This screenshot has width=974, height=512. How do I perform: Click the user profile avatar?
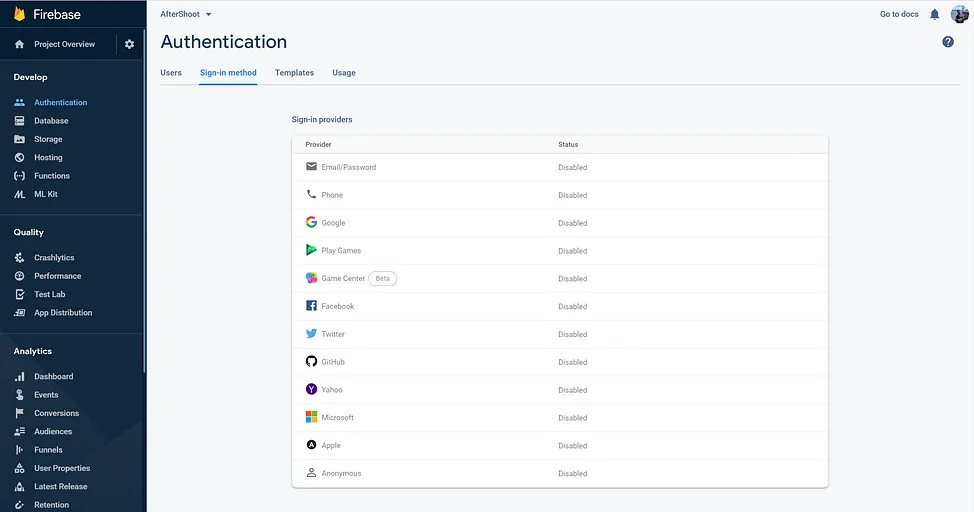[960, 14]
